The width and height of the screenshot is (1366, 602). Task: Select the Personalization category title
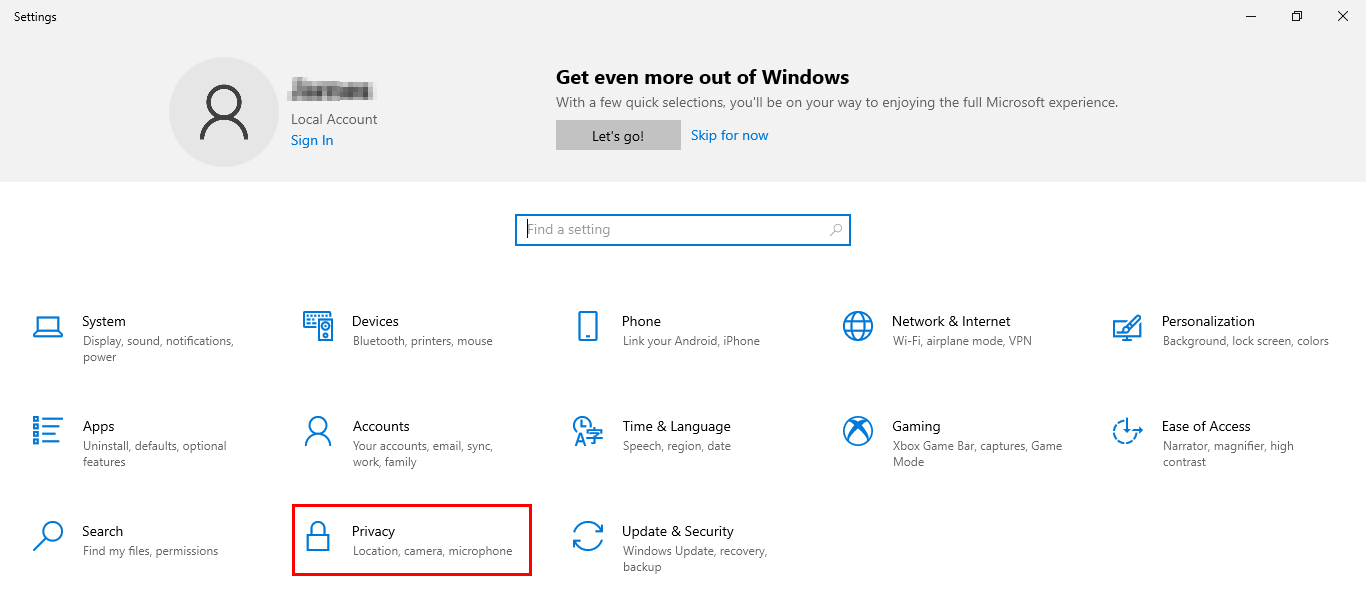pos(1208,321)
